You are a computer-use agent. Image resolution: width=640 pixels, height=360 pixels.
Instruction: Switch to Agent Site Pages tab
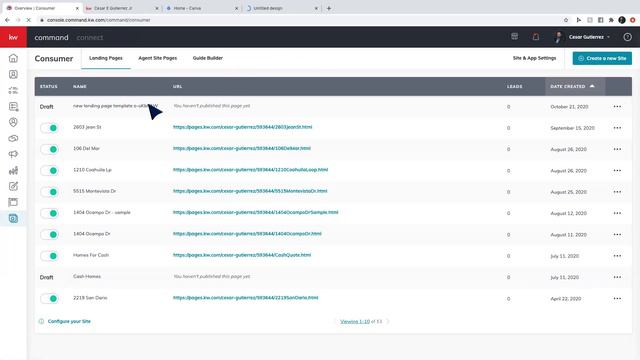pyautogui.click(x=158, y=58)
